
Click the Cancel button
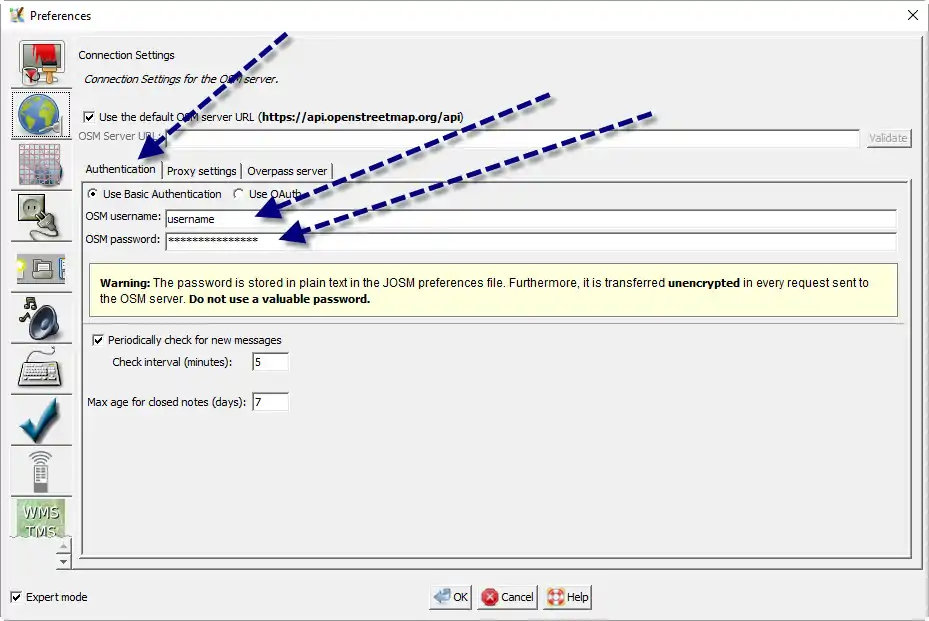[508, 597]
